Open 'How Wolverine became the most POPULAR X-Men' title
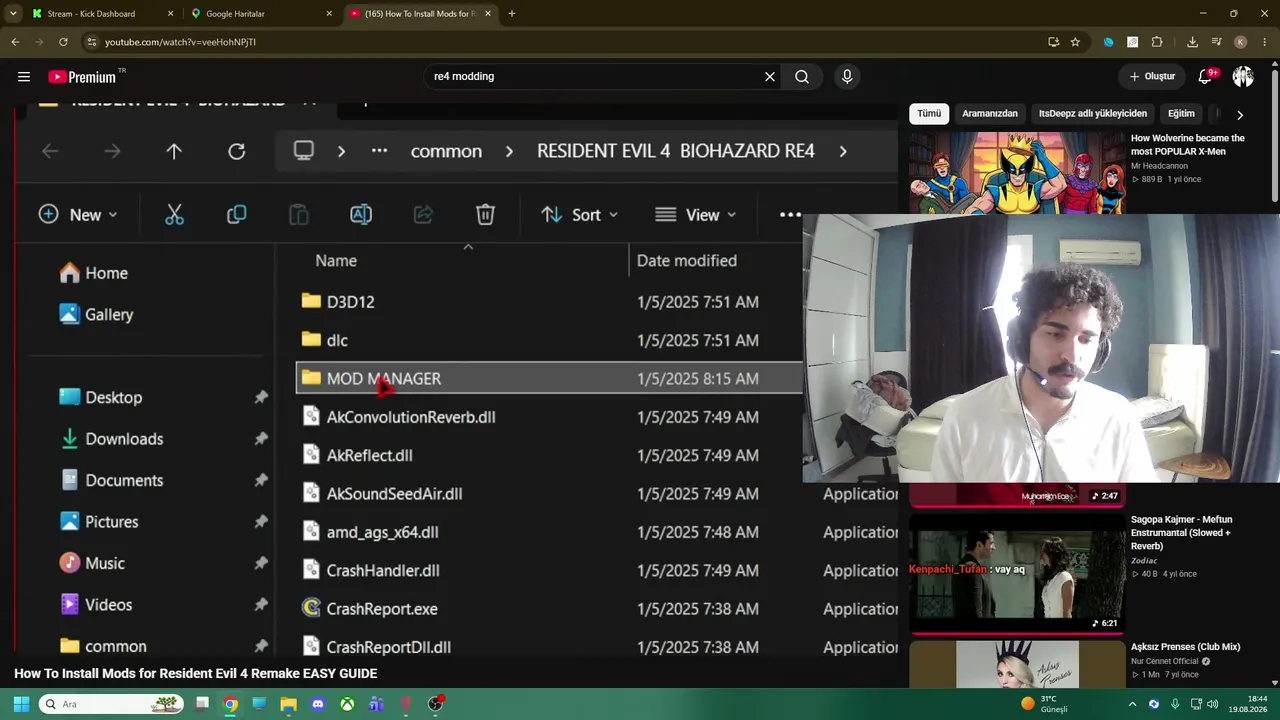 tap(1188, 144)
